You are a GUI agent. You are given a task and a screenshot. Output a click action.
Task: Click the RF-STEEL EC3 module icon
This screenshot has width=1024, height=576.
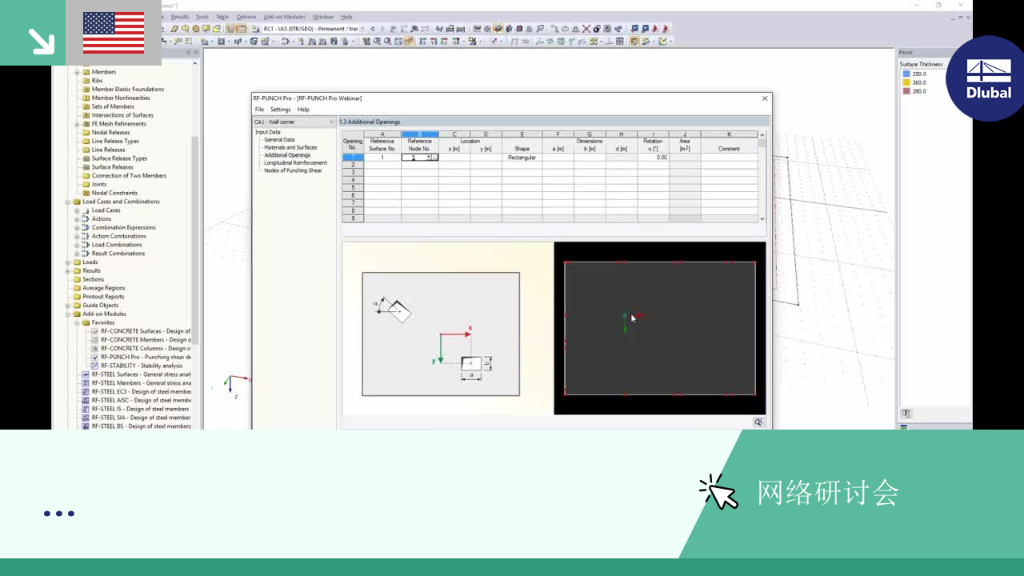point(86,392)
